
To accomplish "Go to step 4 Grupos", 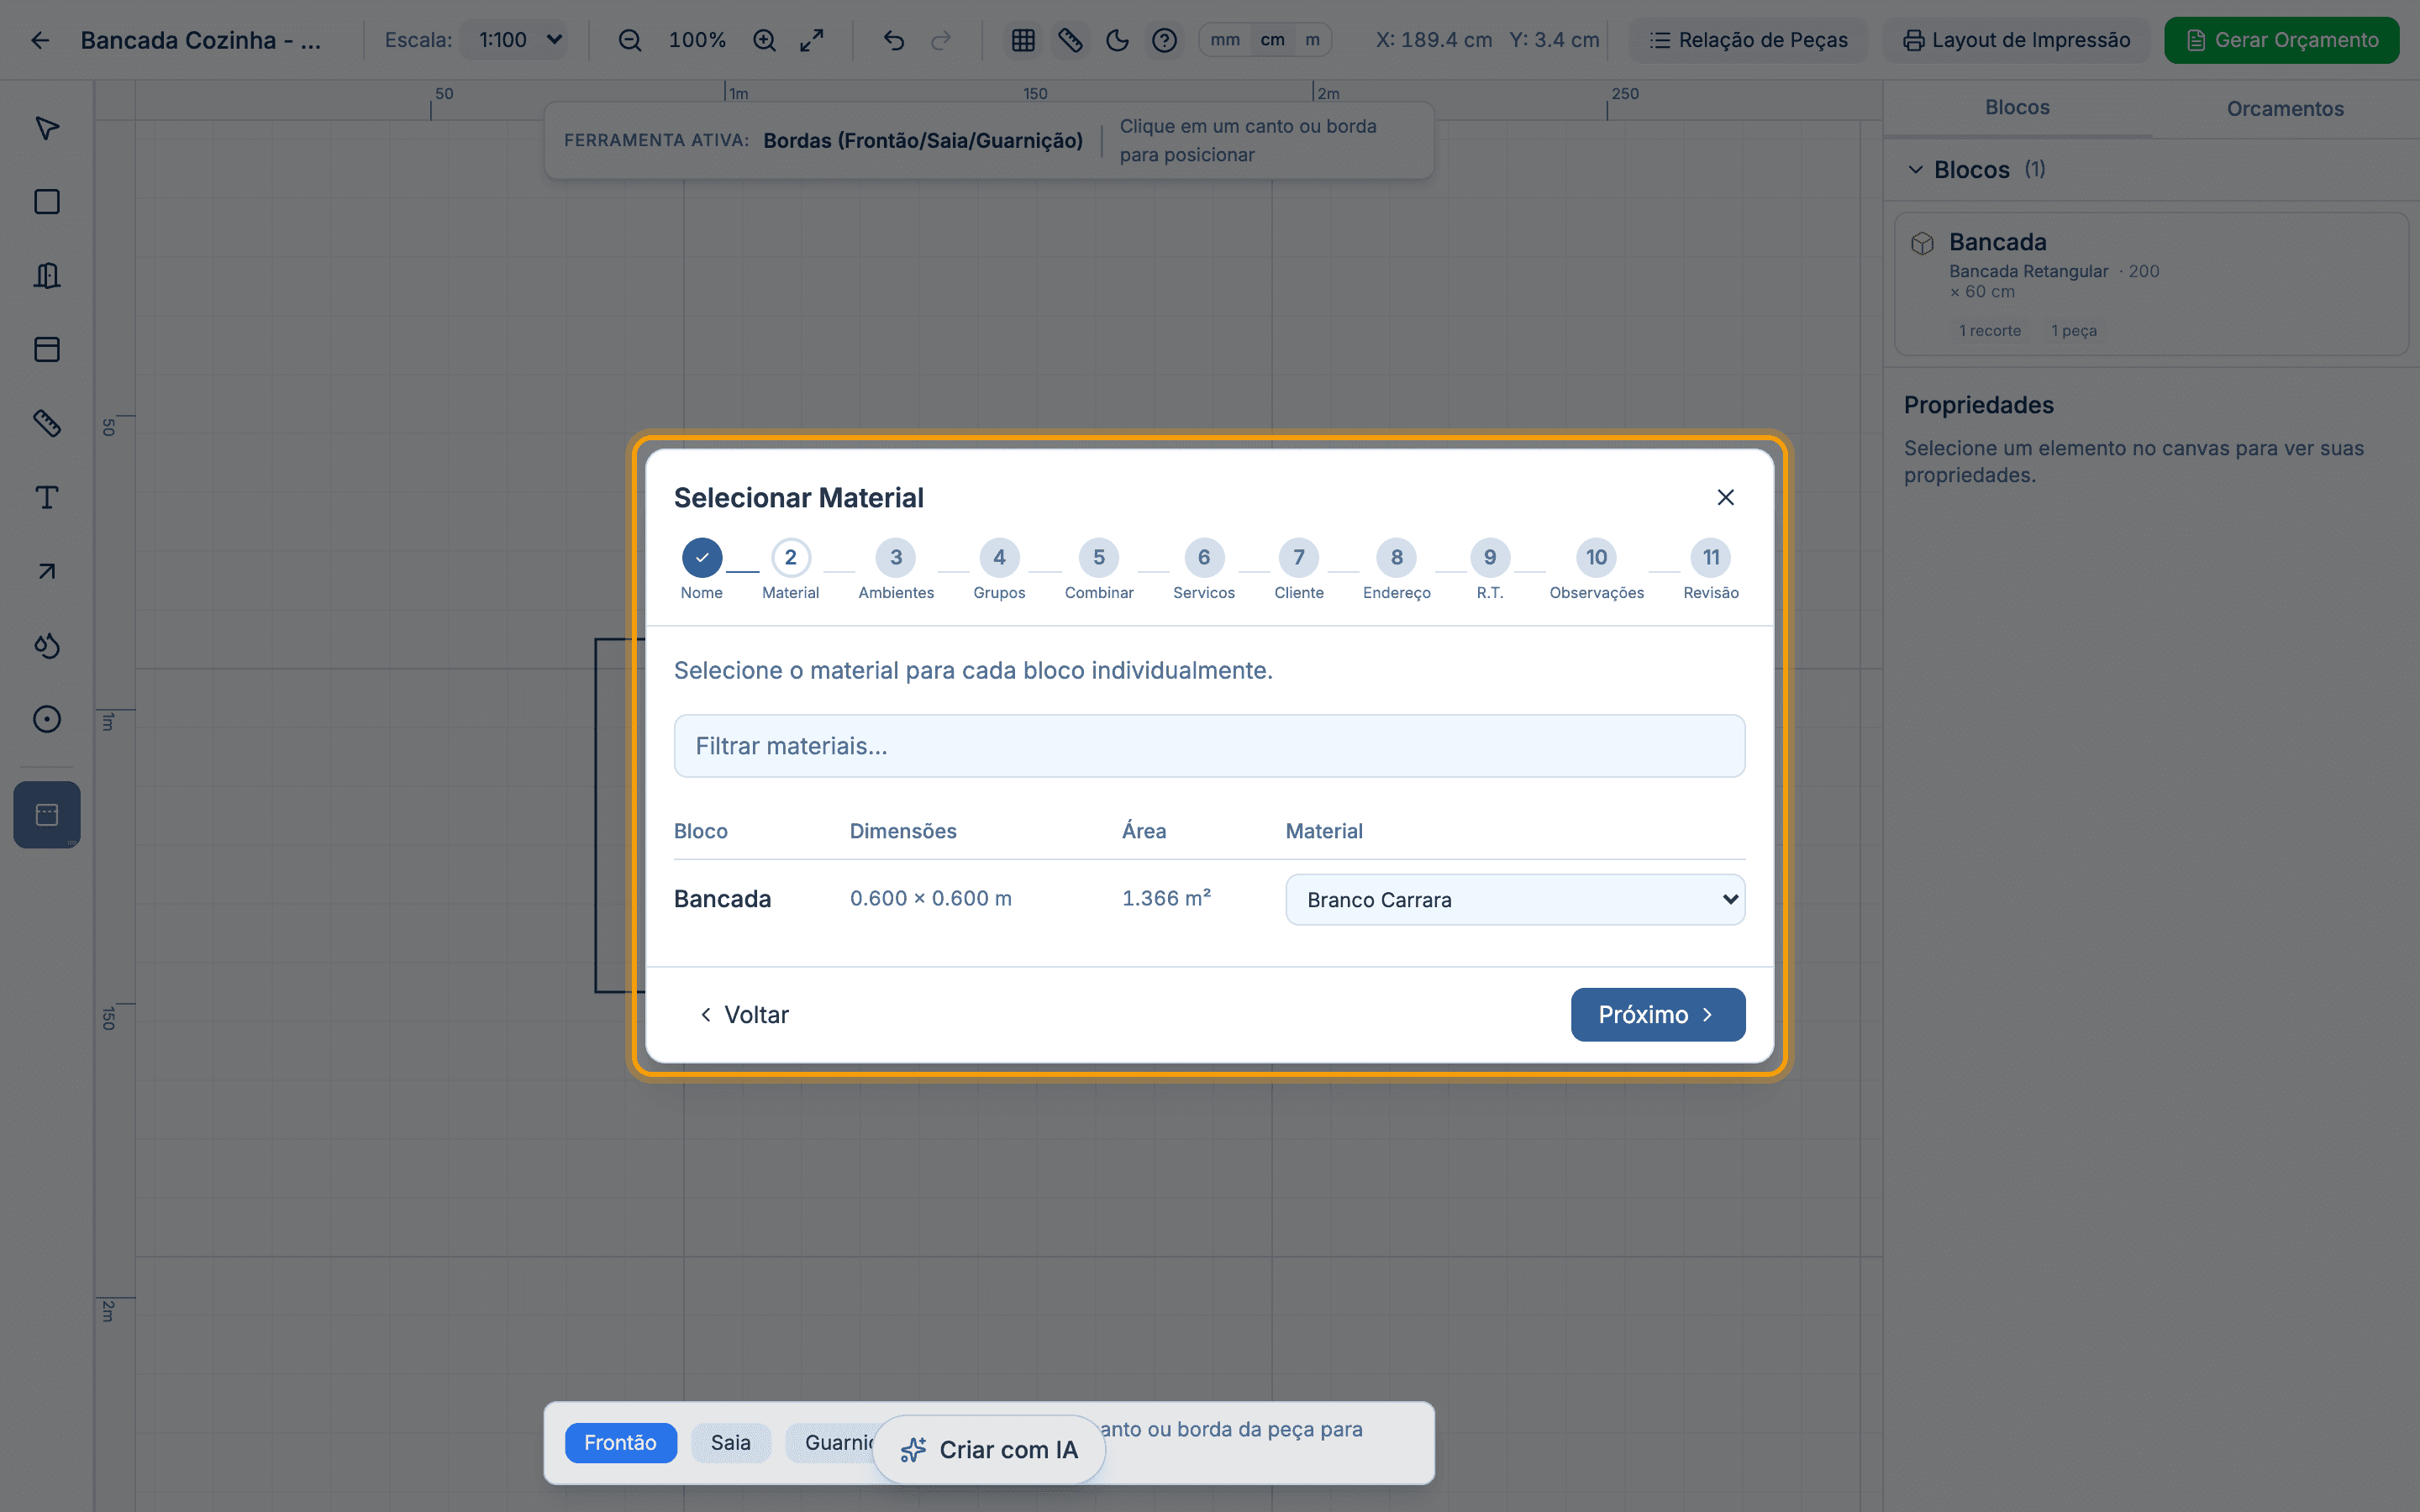I will pos(999,570).
